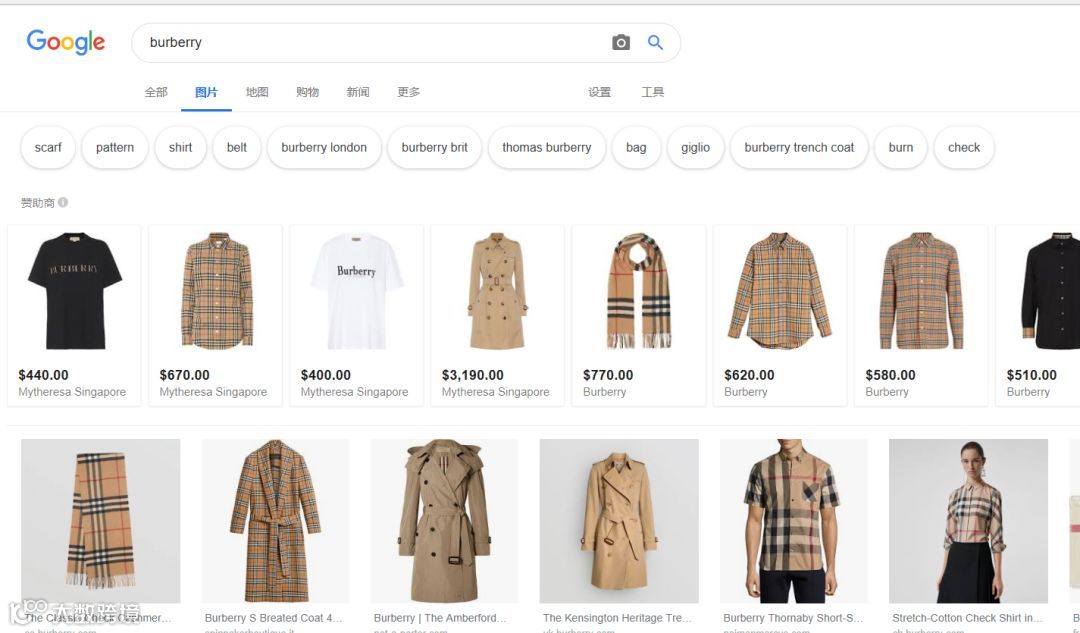Click Stretch-Cotton Check Shirt caption
This screenshot has height=633, width=1080.
(967, 618)
